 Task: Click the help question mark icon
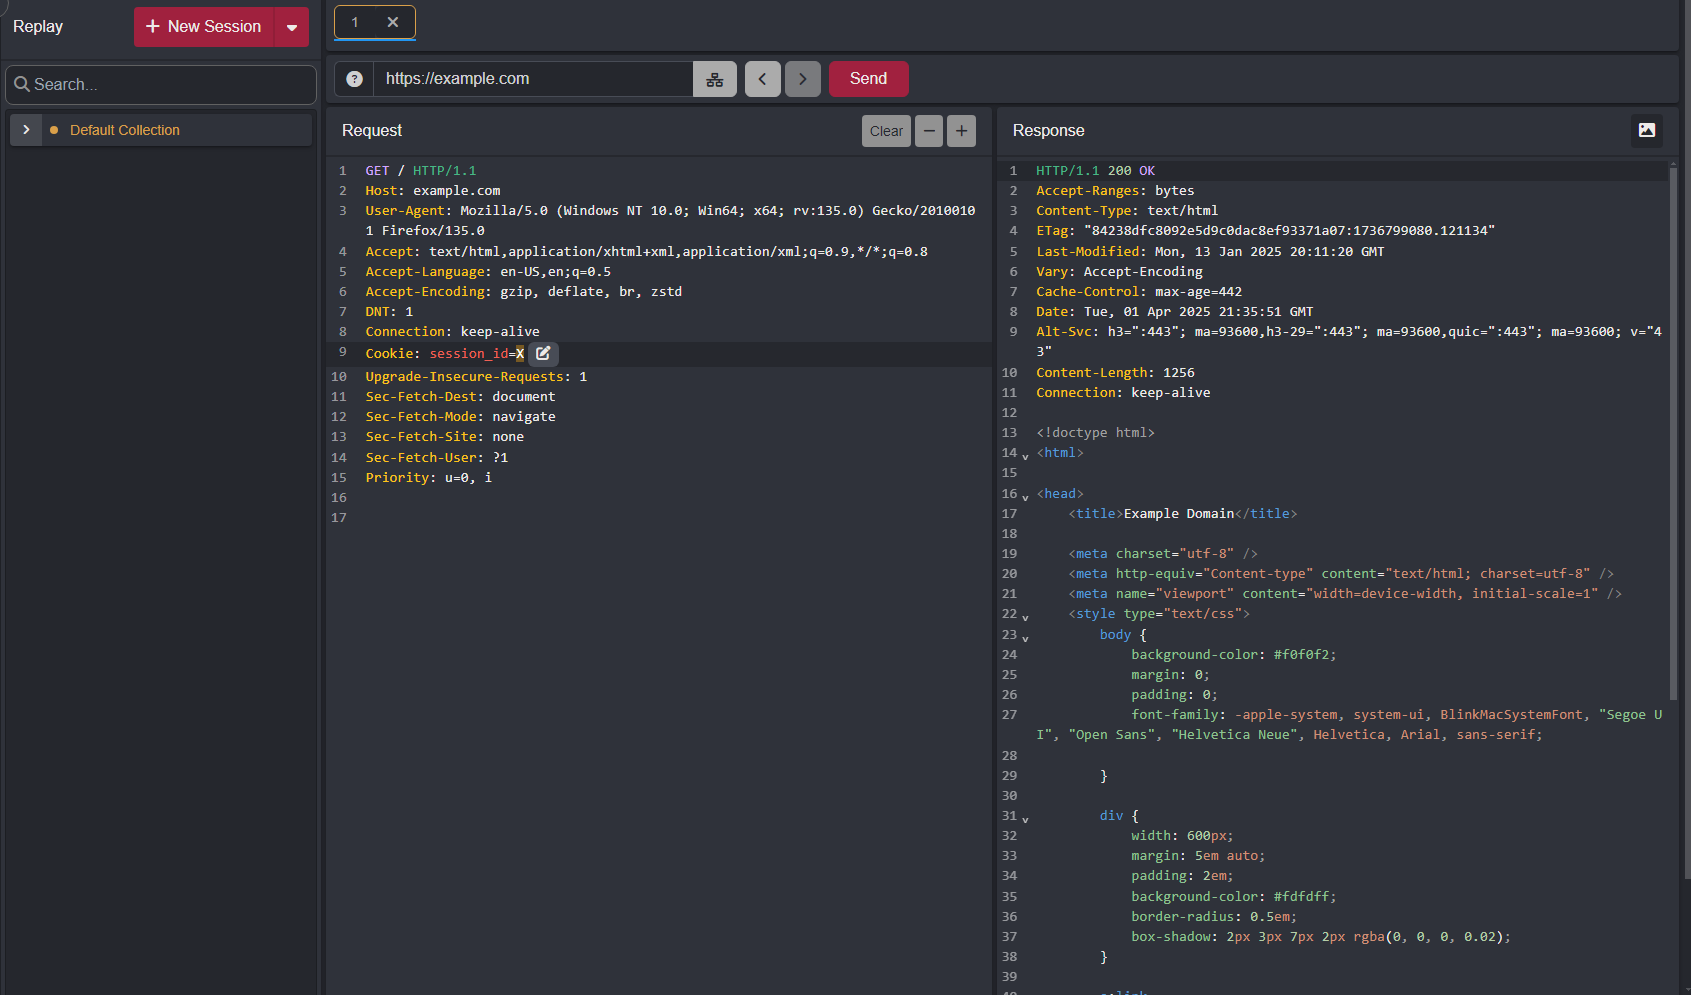(x=354, y=79)
